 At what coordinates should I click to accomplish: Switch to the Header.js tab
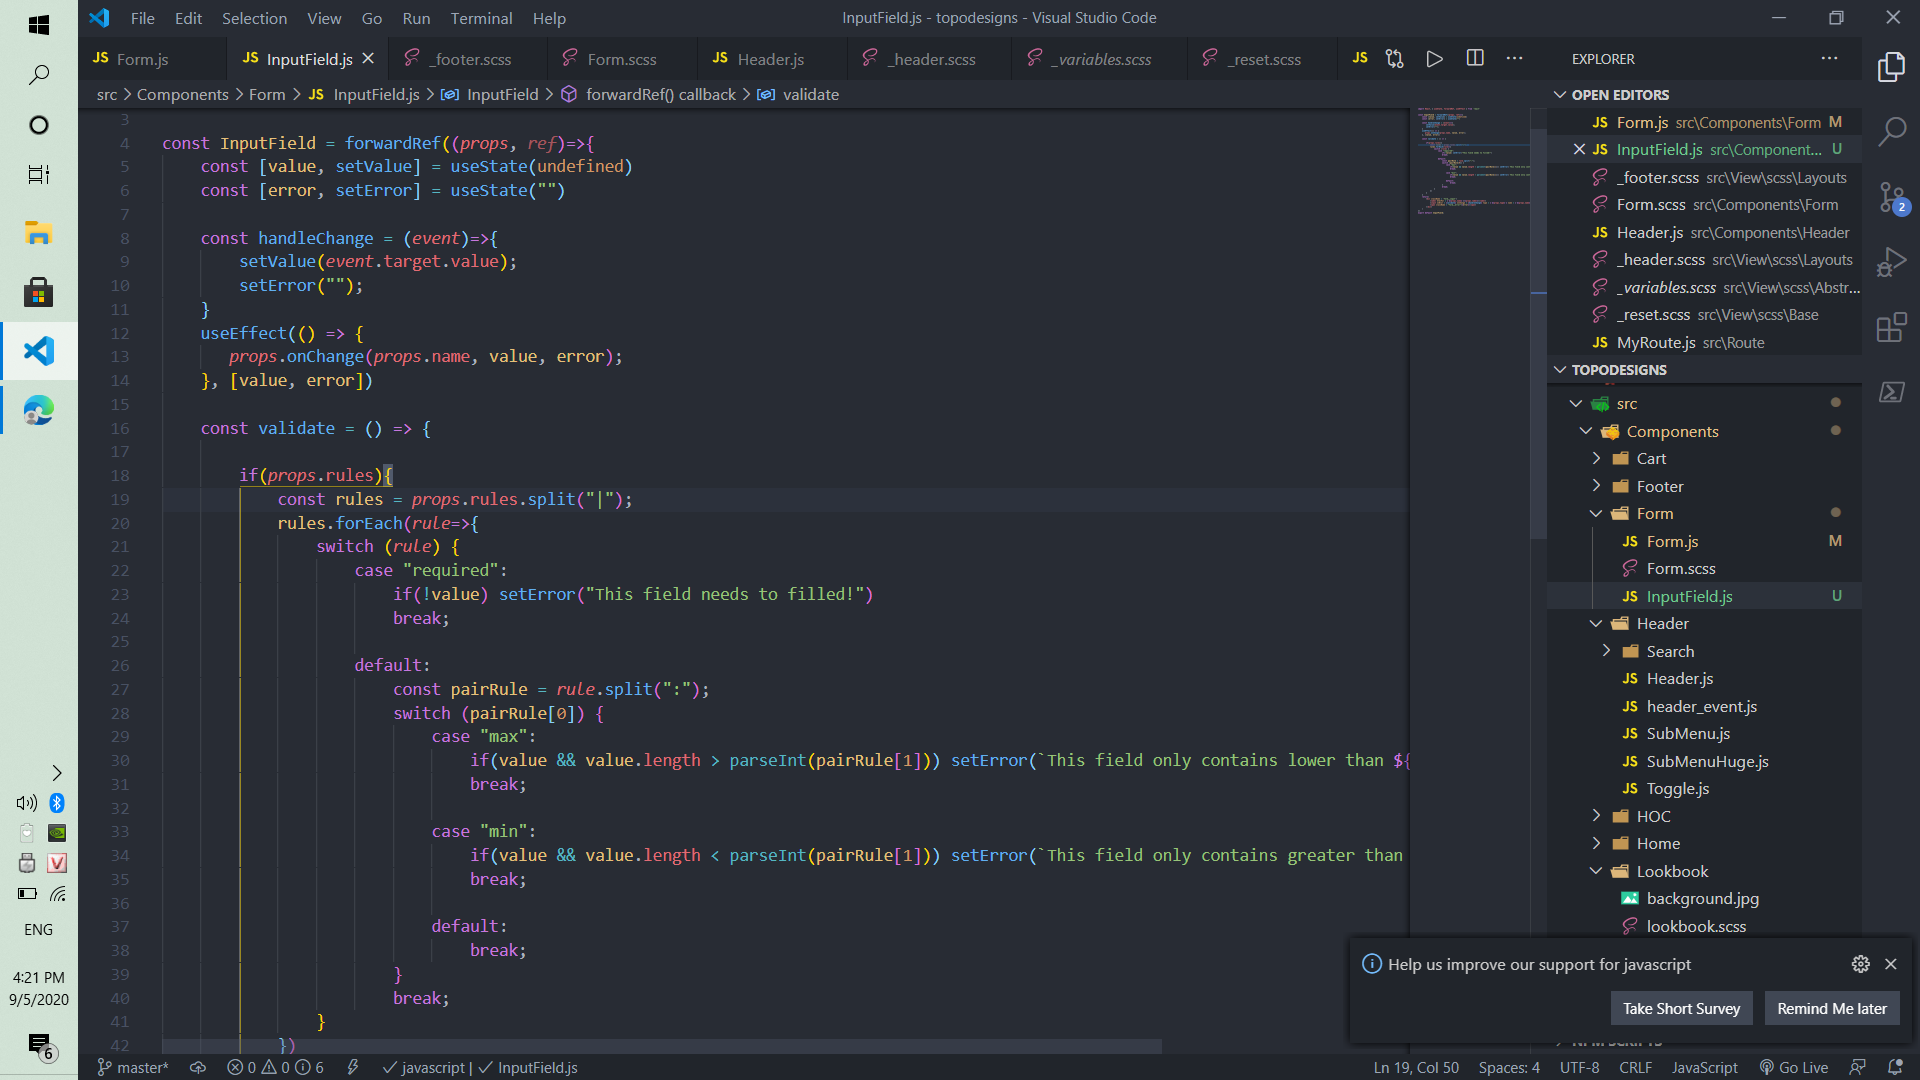pos(770,59)
